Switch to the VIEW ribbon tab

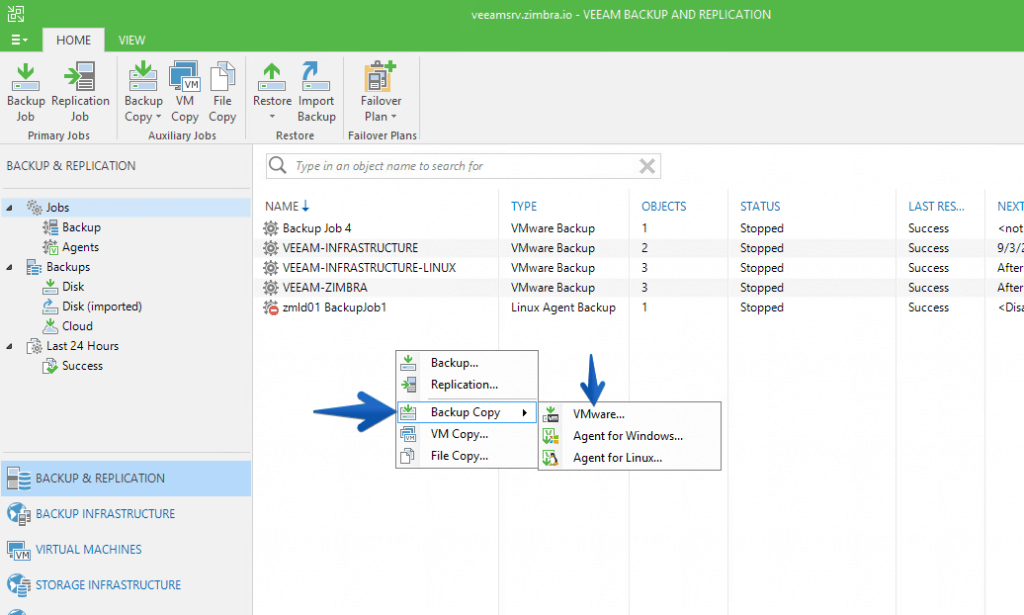coord(131,40)
